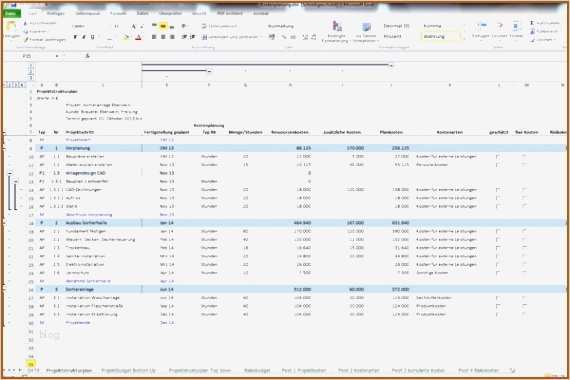Click the Kopieren icon in the clipboard group
This screenshot has width=570, height=380.
point(25,32)
